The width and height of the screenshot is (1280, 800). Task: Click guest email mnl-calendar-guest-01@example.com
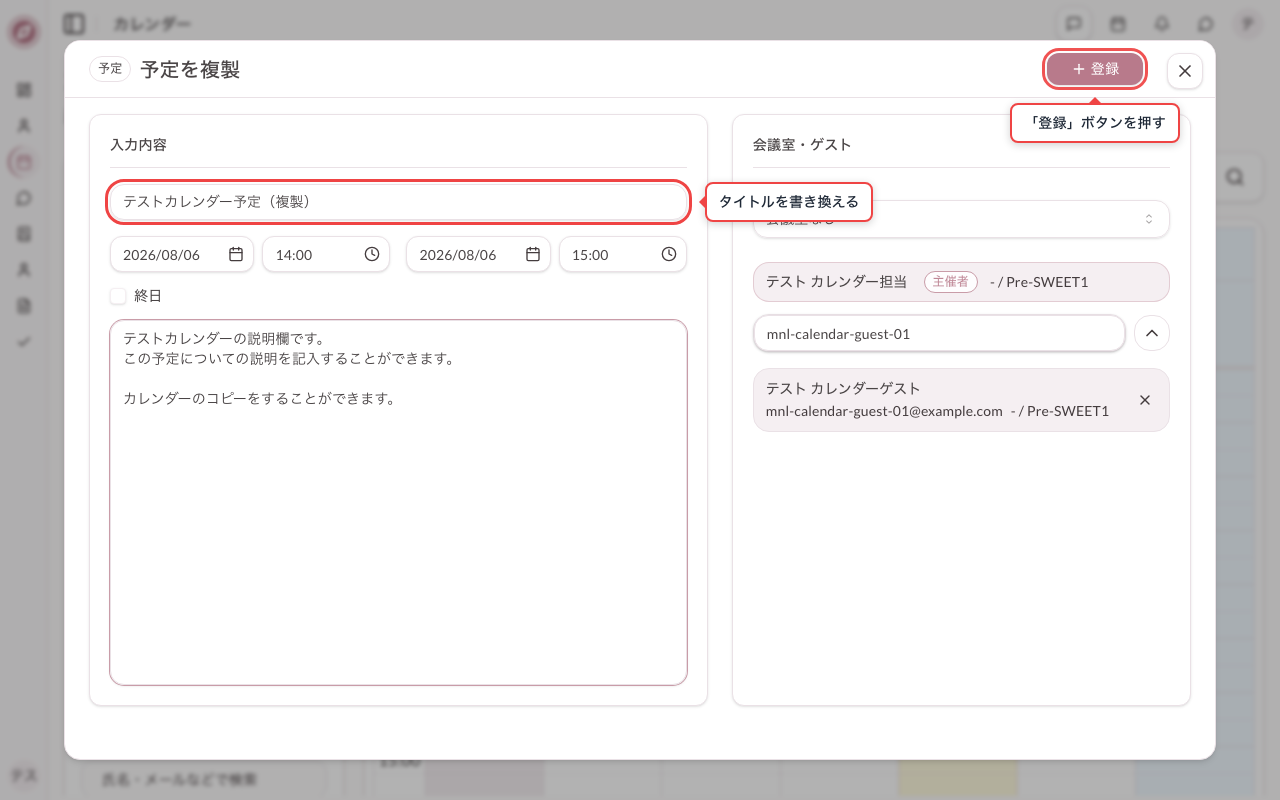[x=884, y=411]
